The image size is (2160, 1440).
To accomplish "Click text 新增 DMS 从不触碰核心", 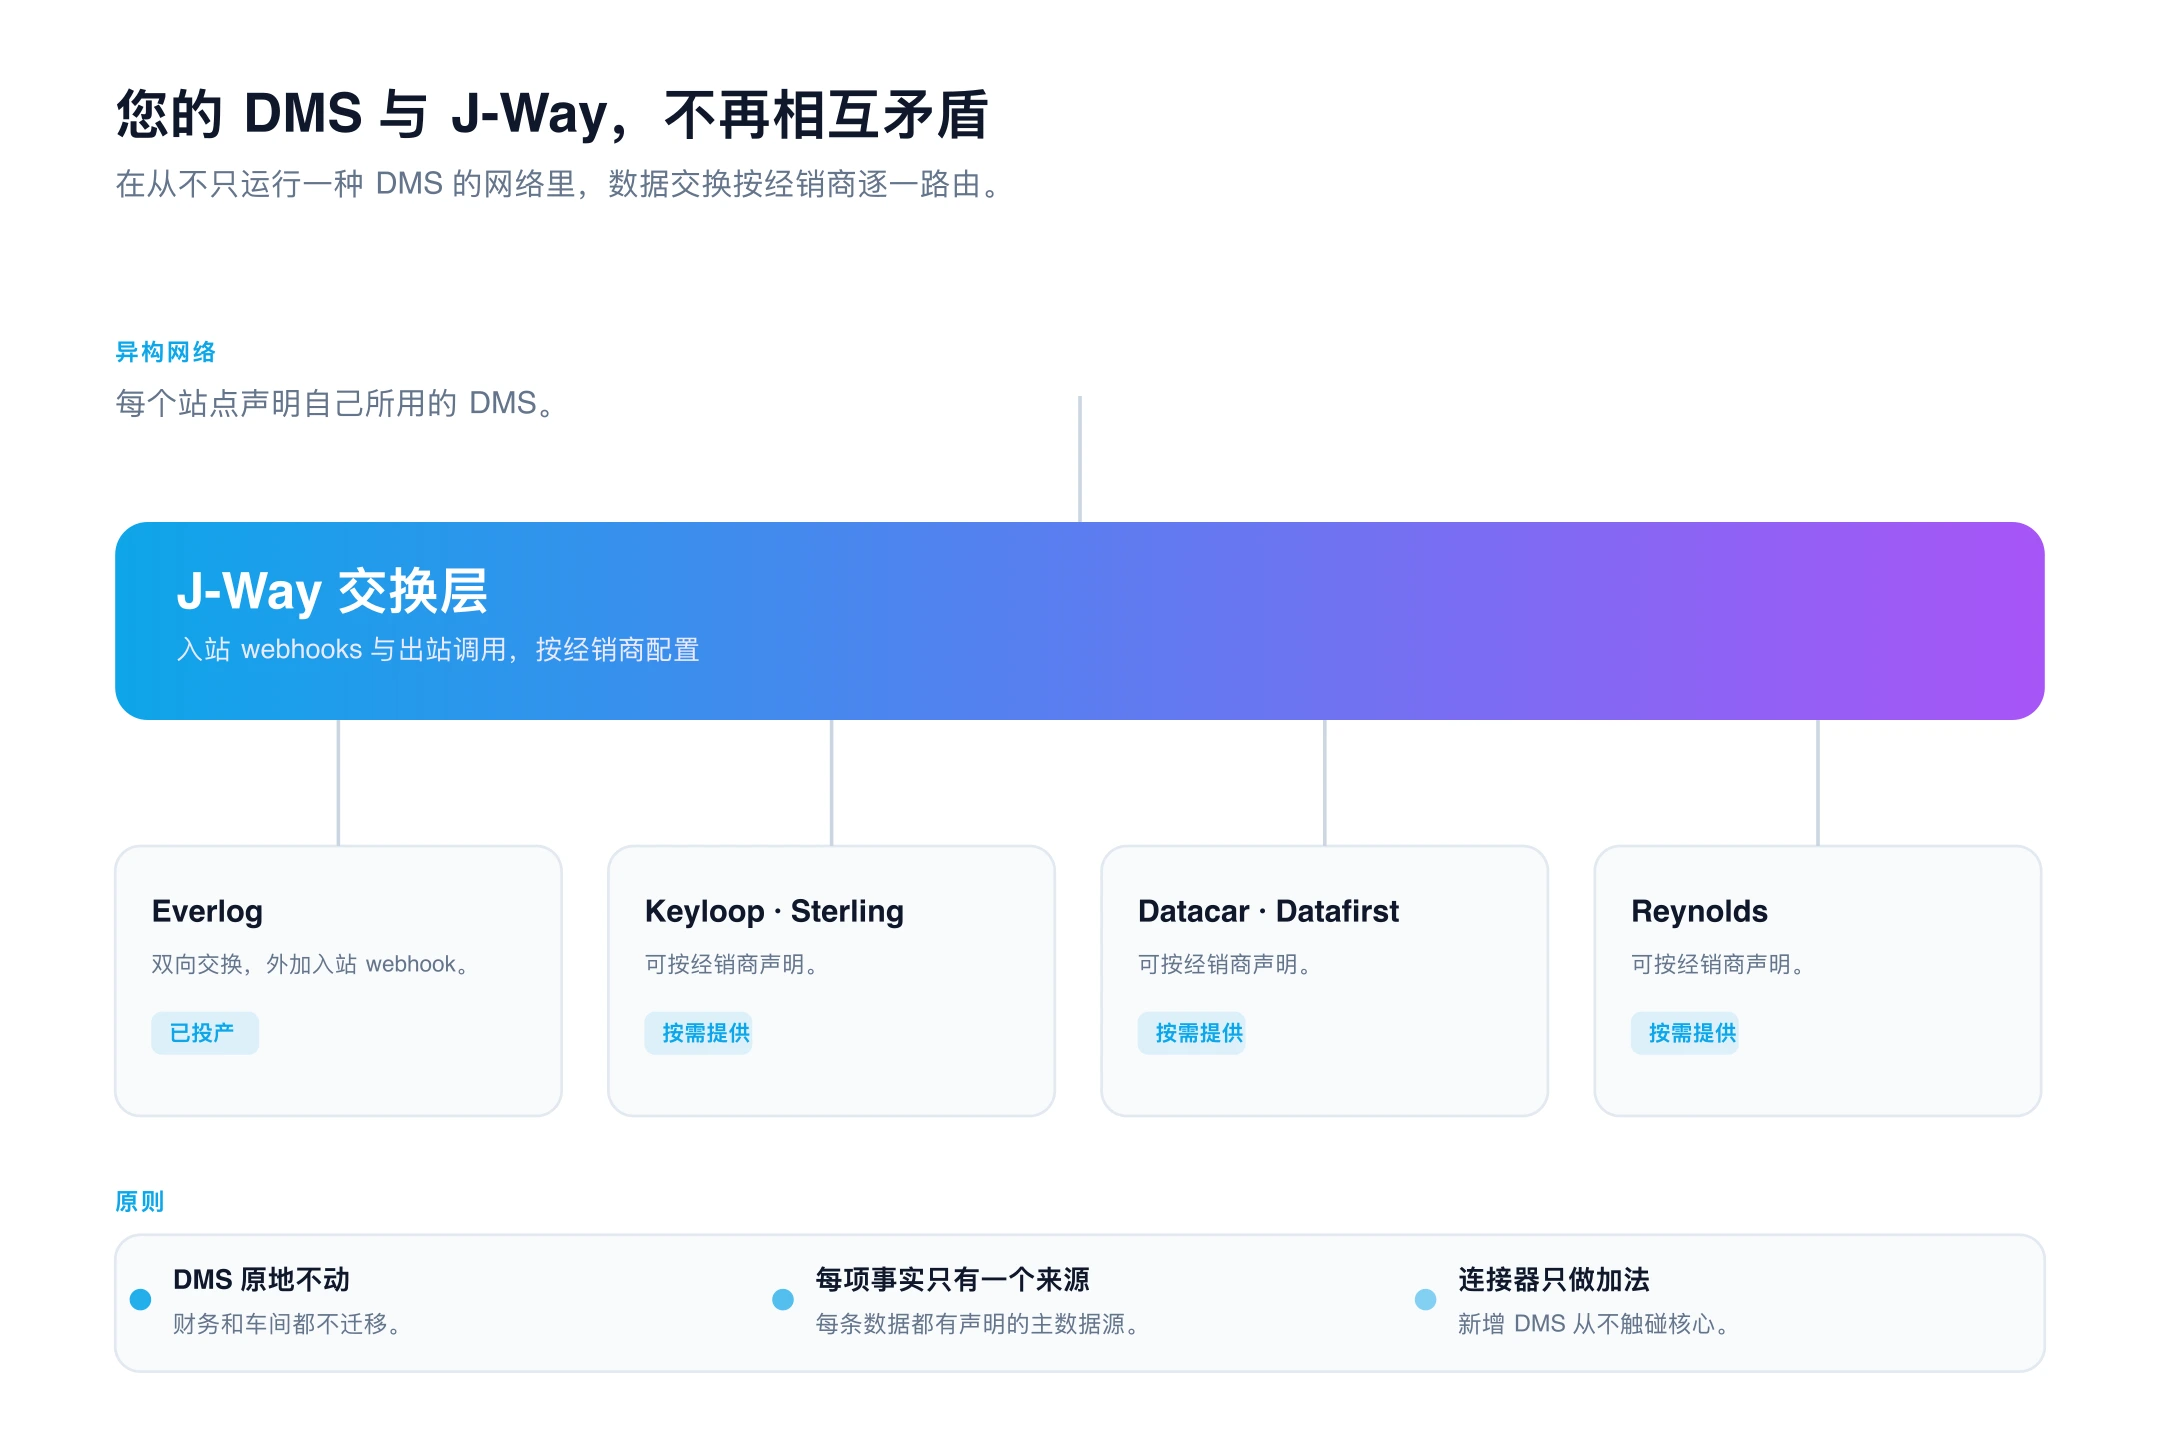I will (x=1594, y=1324).
